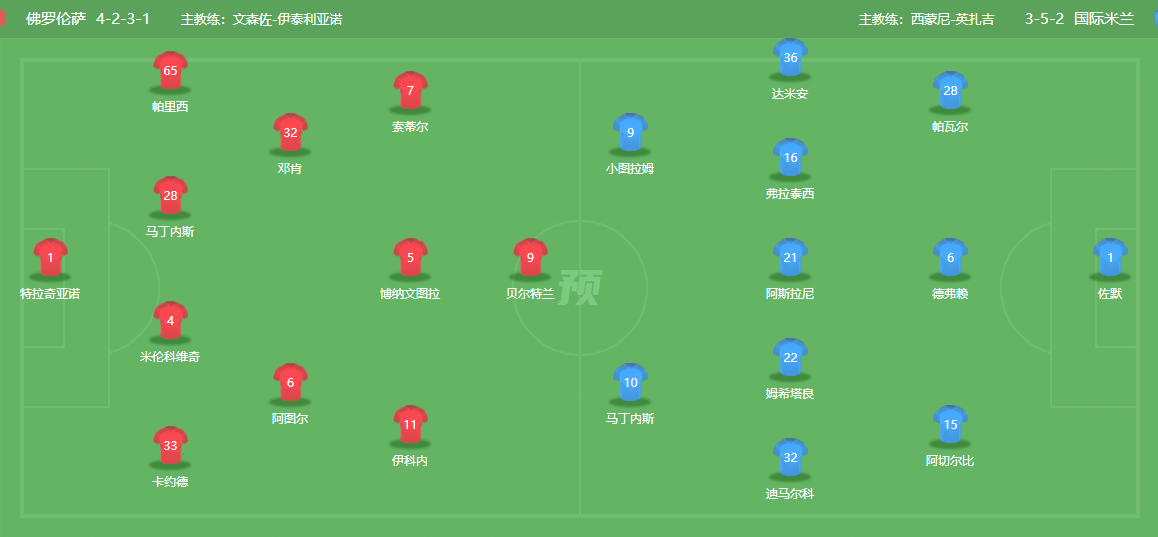Select blue jersey number 10 马丁内斯
Viewport: 1158px width, 537px height.
630,382
